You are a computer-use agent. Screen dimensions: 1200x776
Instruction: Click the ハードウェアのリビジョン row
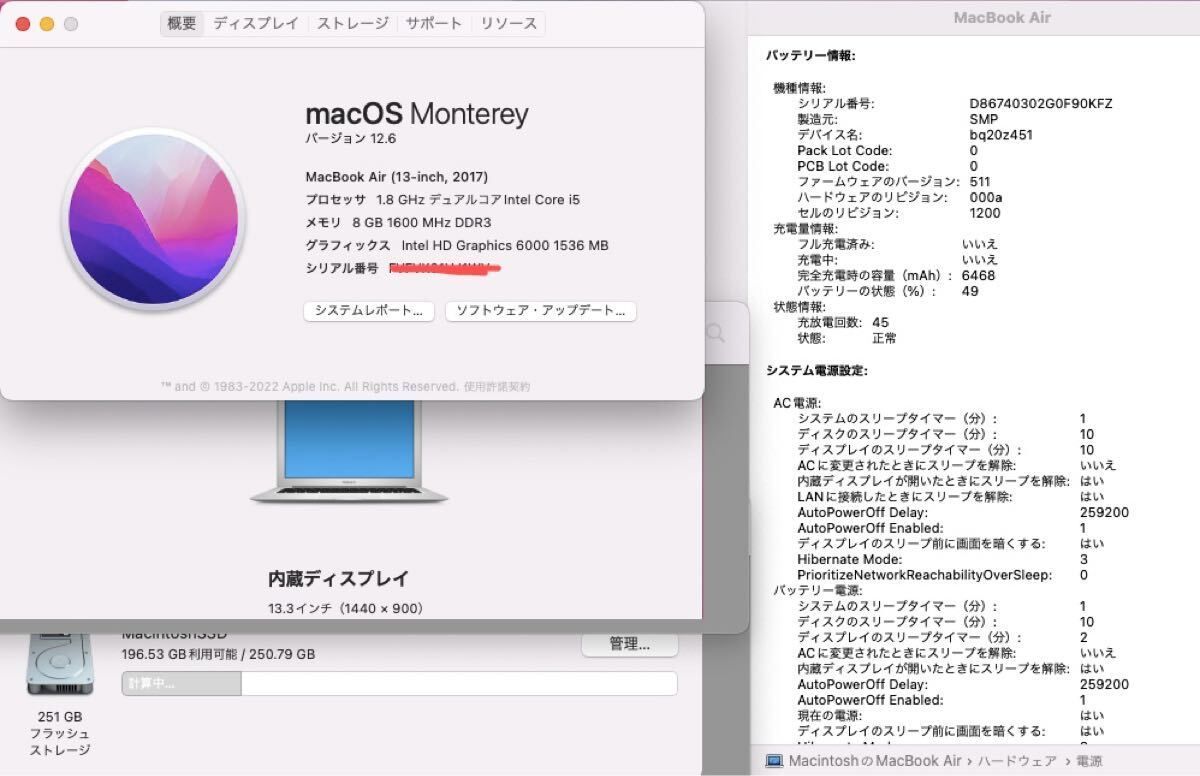coord(899,198)
